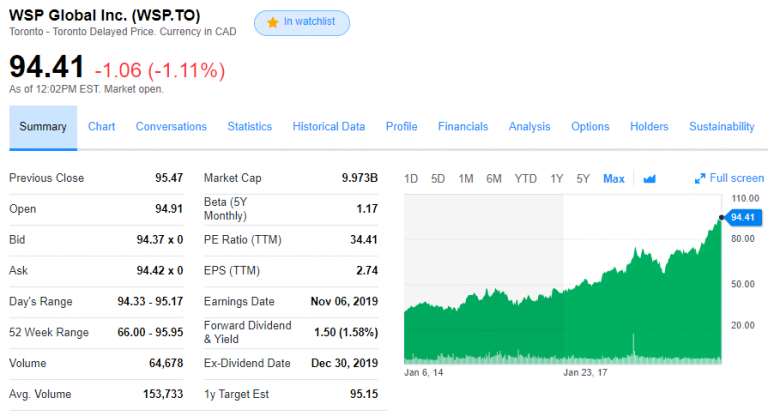Switch to the Historical Data tab
This screenshot has width=768, height=416.
[328, 127]
